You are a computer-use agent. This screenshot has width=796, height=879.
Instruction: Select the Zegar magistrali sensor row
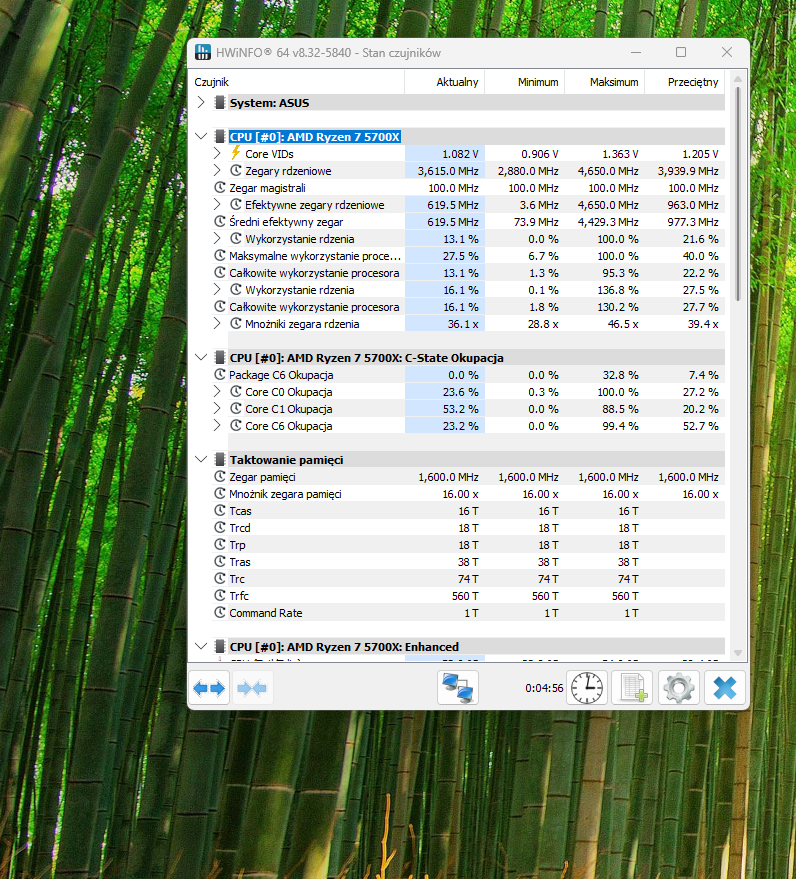[265, 188]
